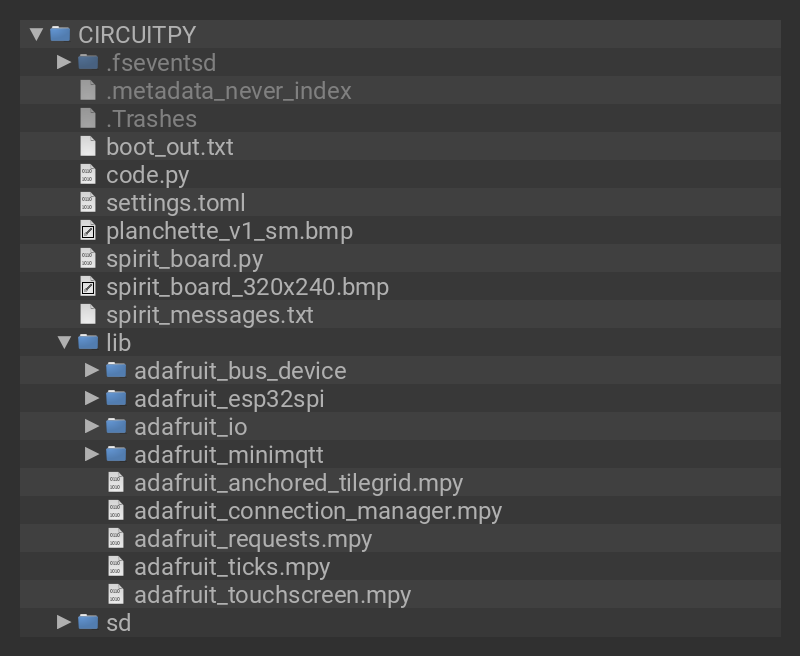Select the spirit_messages.txt file
Screen dimensions: 800x656
pos(209,315)
